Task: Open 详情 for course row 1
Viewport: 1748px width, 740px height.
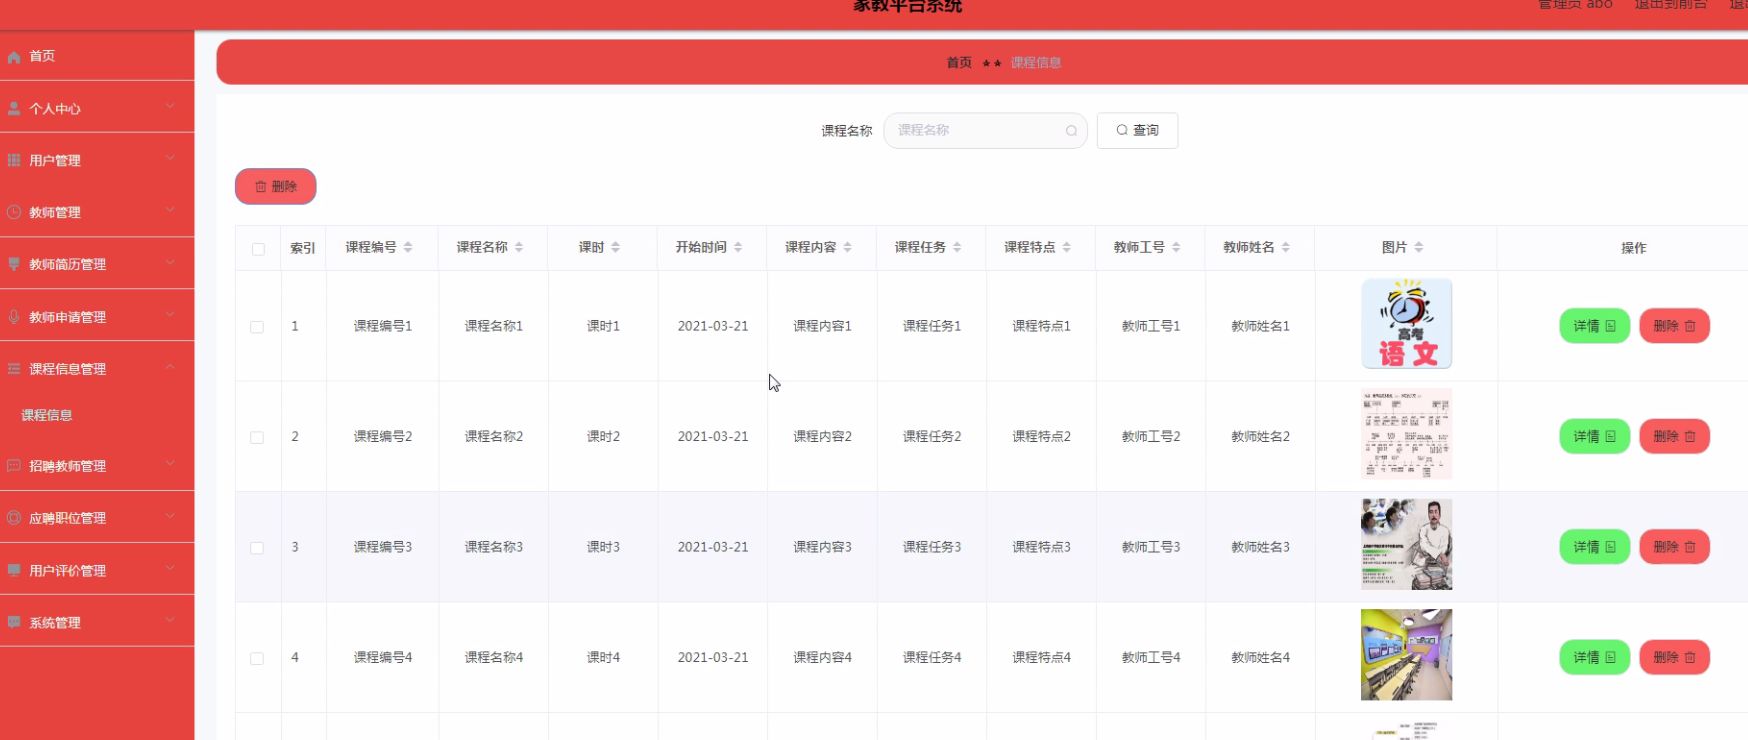Action: (x=1595, y=326)
